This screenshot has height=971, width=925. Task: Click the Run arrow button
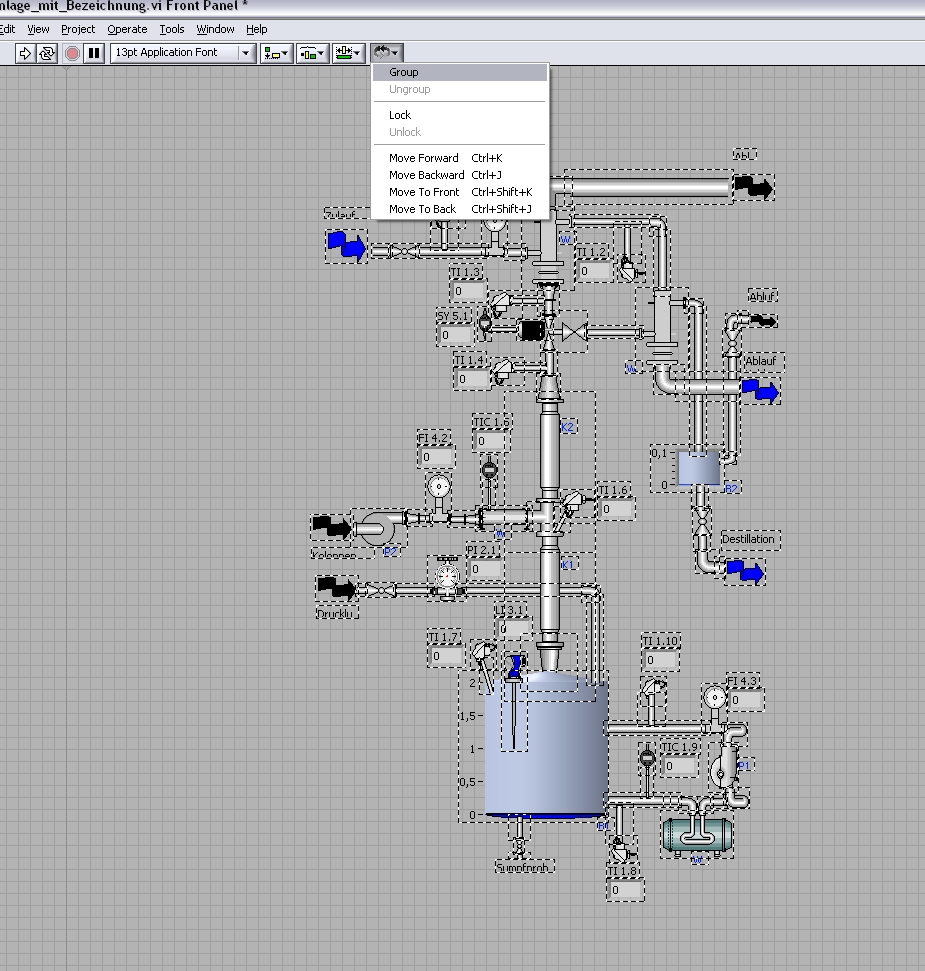(26, 53)
